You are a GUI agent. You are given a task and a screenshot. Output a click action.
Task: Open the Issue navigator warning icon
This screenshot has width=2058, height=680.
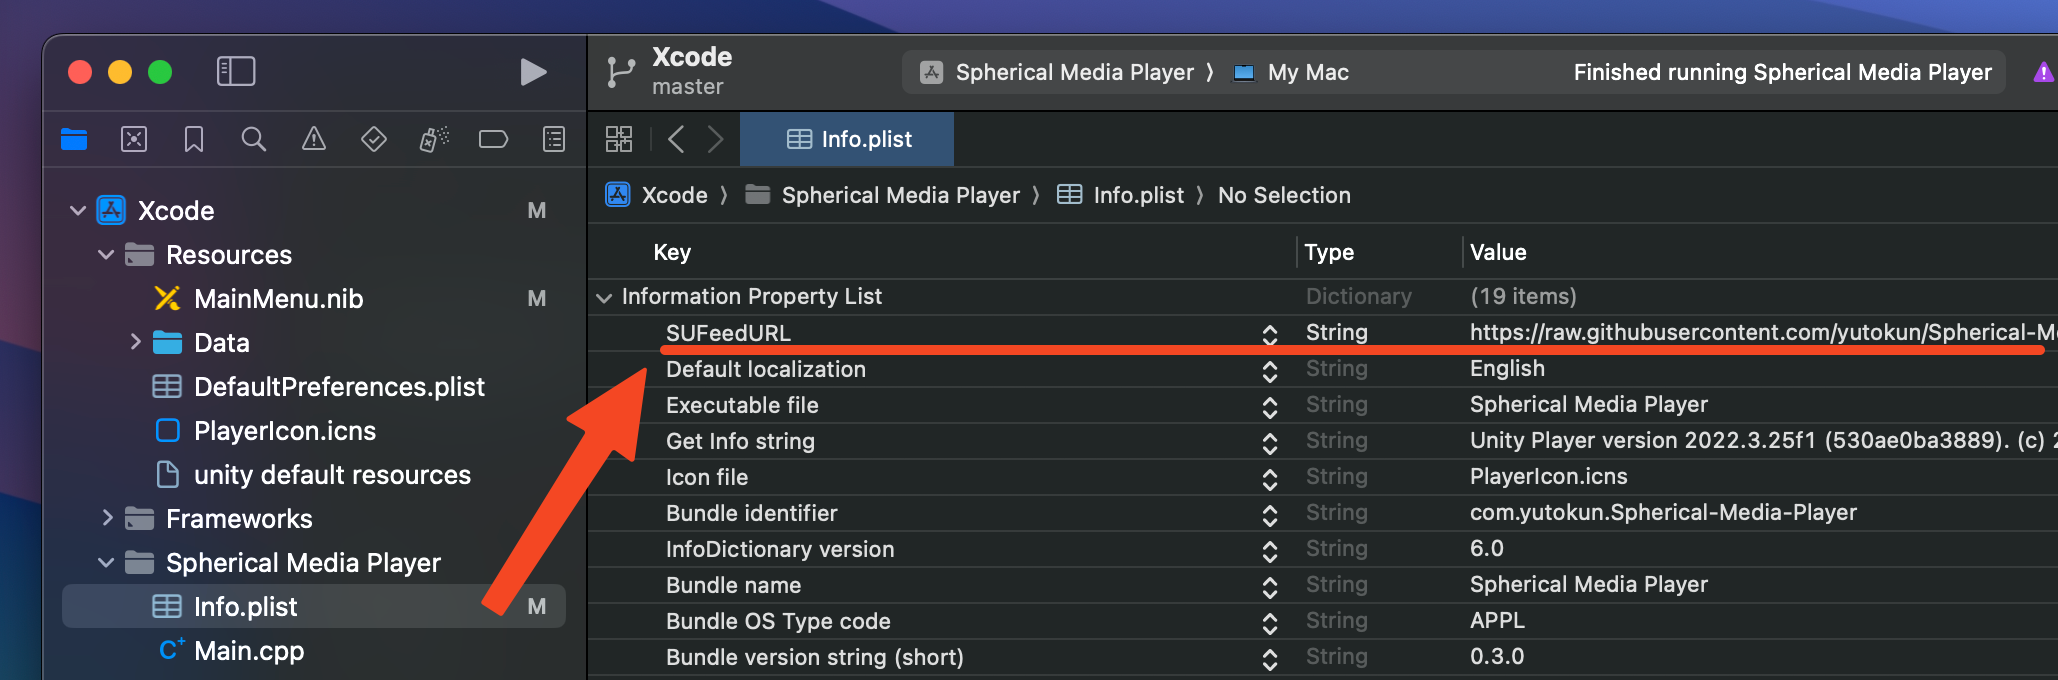coord(314,139)
